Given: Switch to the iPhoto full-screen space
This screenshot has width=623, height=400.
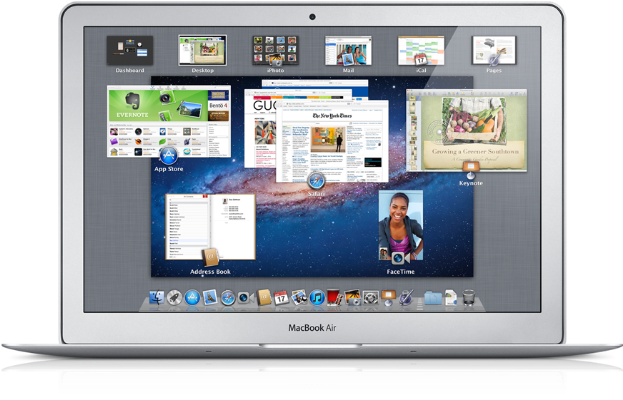Looking at the screenshot, I should click(275, 50).
